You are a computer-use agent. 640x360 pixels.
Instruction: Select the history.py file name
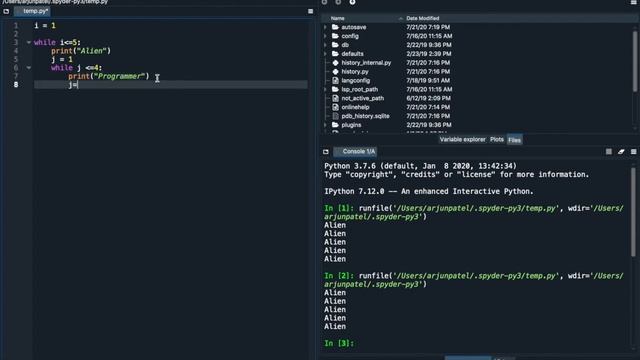tap(355, 72)
